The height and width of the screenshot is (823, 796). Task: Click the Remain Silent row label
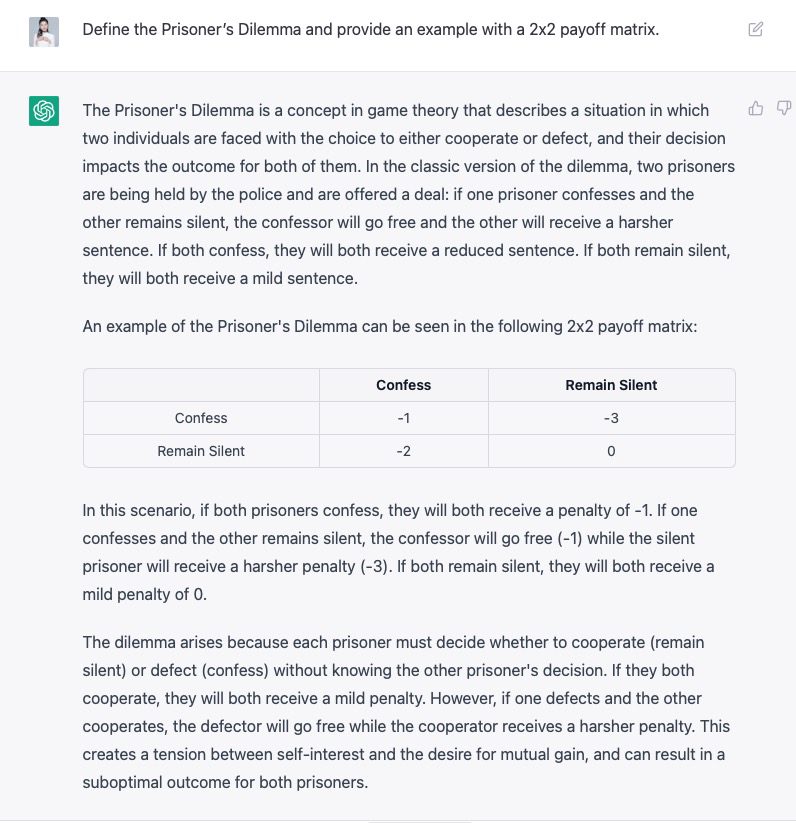200,451
